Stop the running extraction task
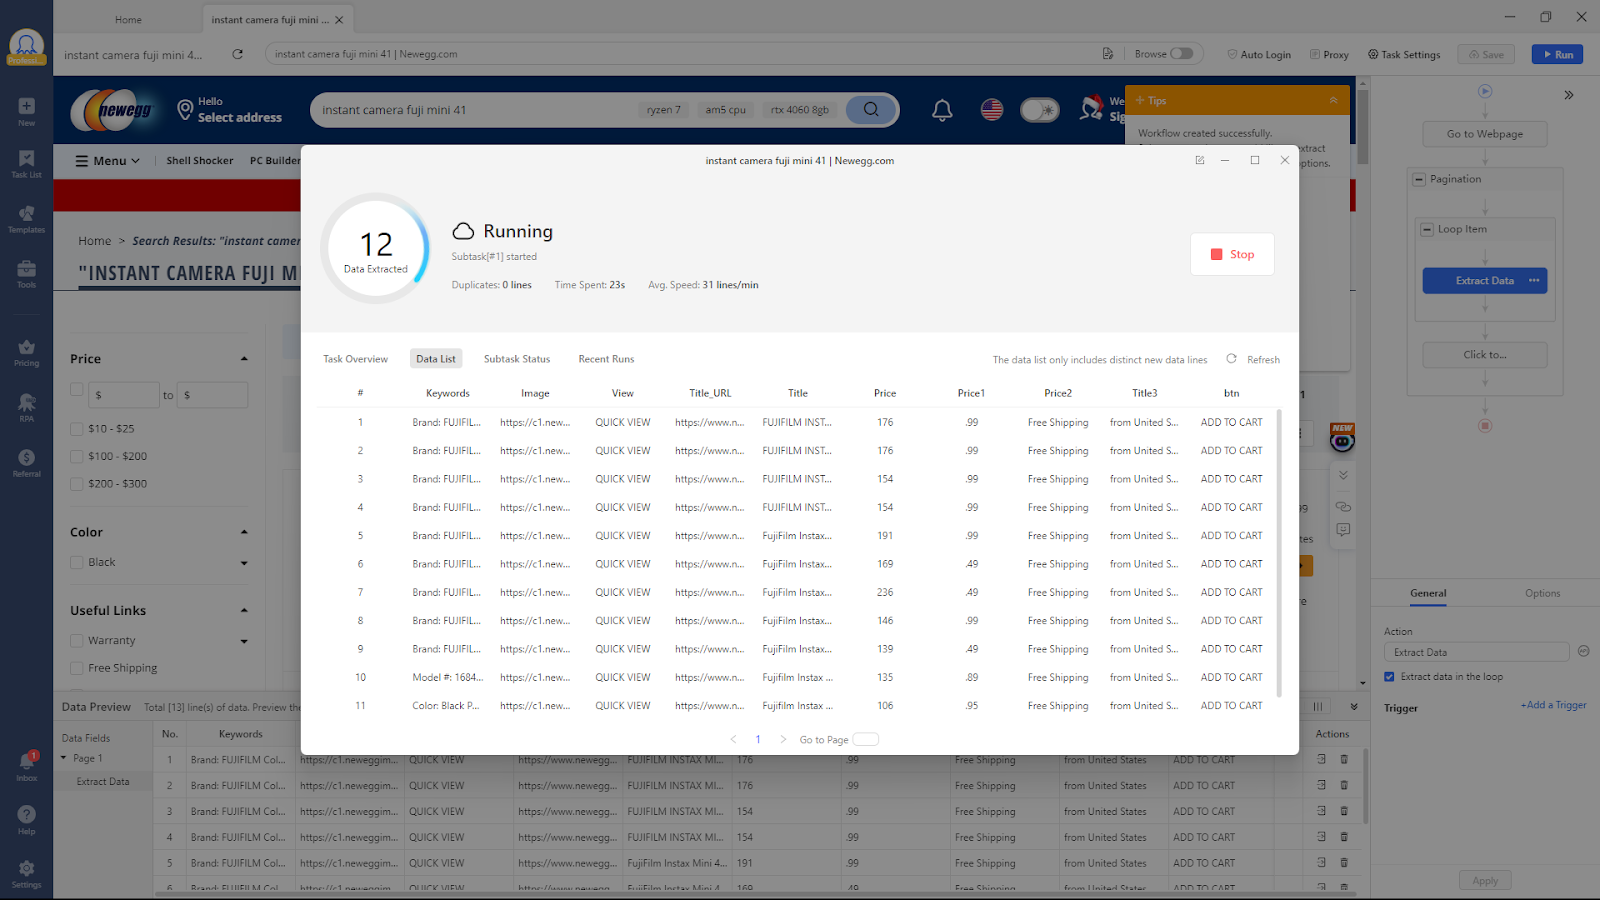1600x900 pixels. click(1232, 254)
